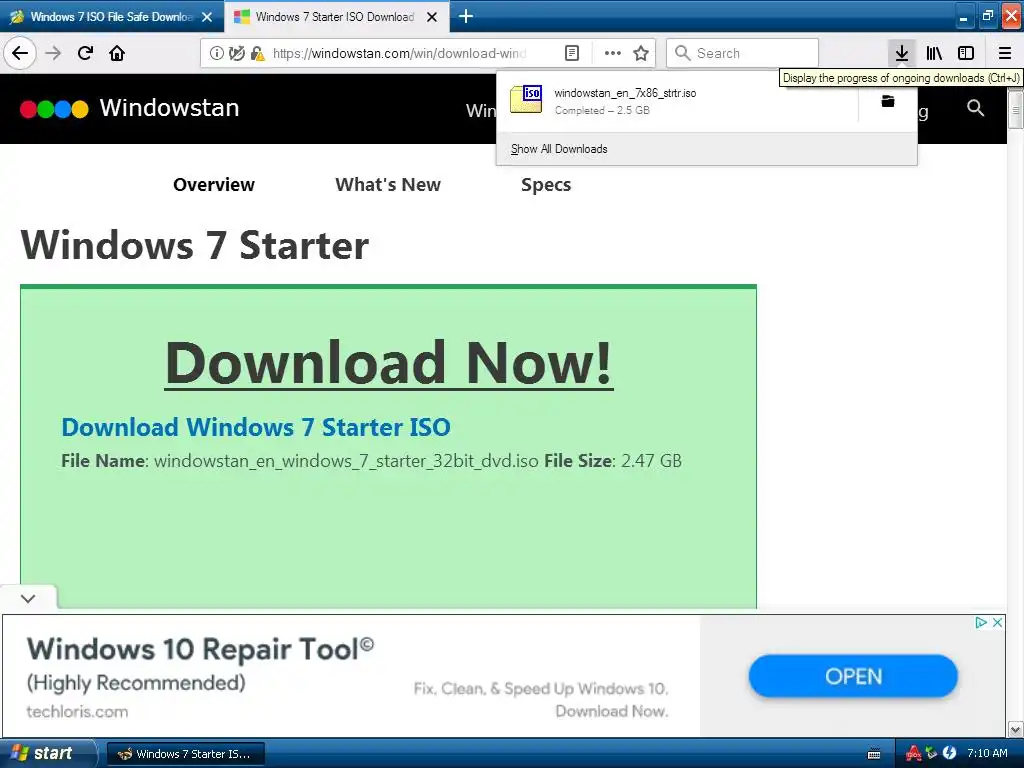Screen dimensions: 1024x768
Task: Jump to the Overview section
Action: click(x=214, y=185)
